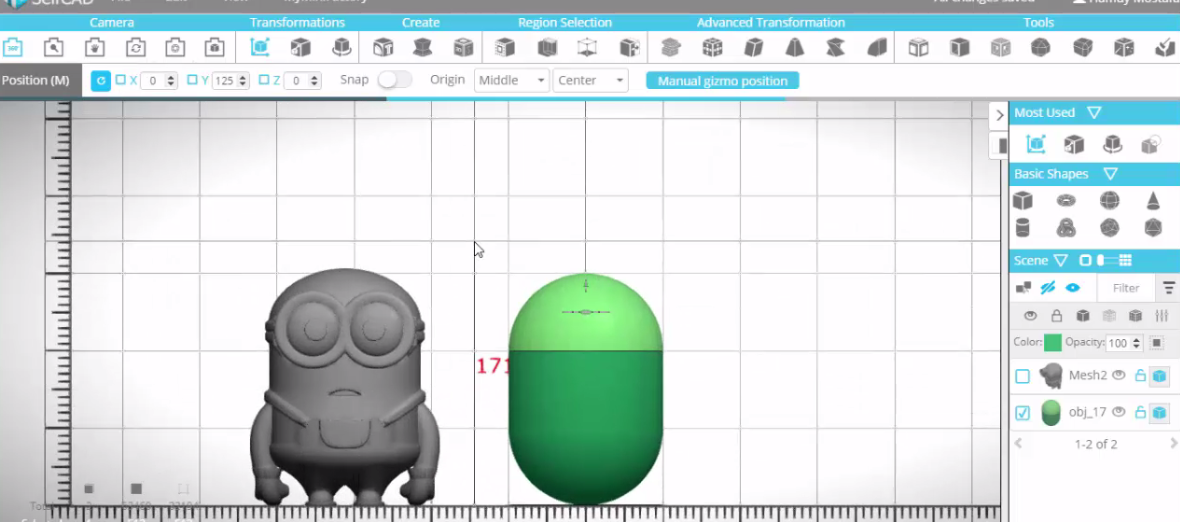Add a cube from Basic Shapes
Screen dimensions: 1180x522
pos(1022,200)
